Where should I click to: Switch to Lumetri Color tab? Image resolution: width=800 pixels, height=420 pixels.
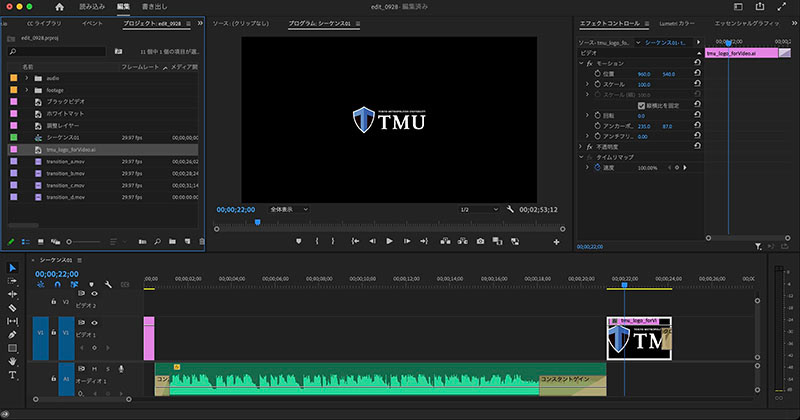pyautogui.click(x=677, y=23)
